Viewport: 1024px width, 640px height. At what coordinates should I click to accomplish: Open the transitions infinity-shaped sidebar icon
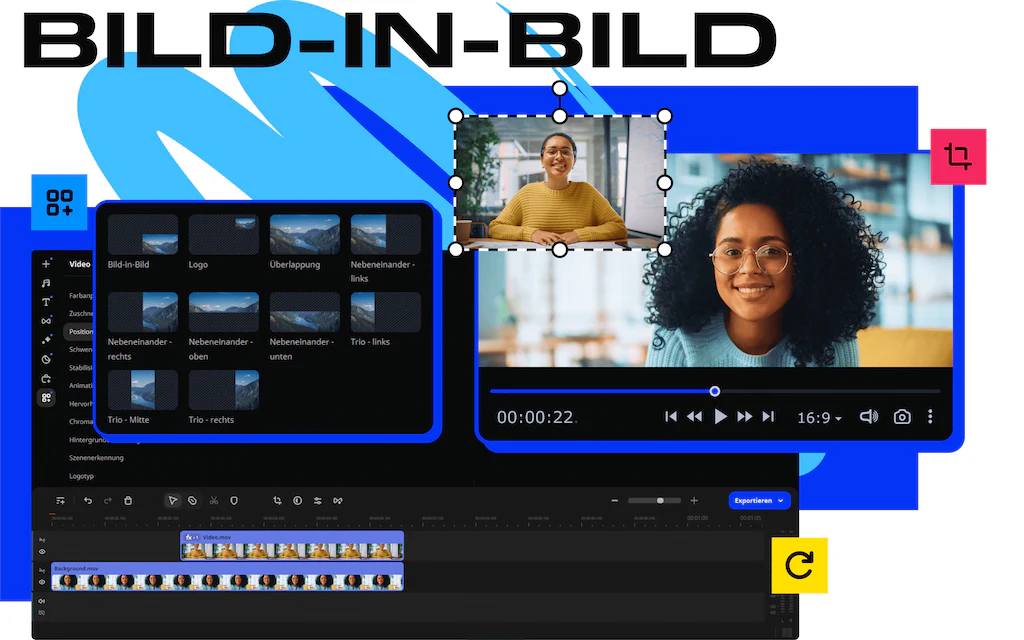(x=46, y=321)
